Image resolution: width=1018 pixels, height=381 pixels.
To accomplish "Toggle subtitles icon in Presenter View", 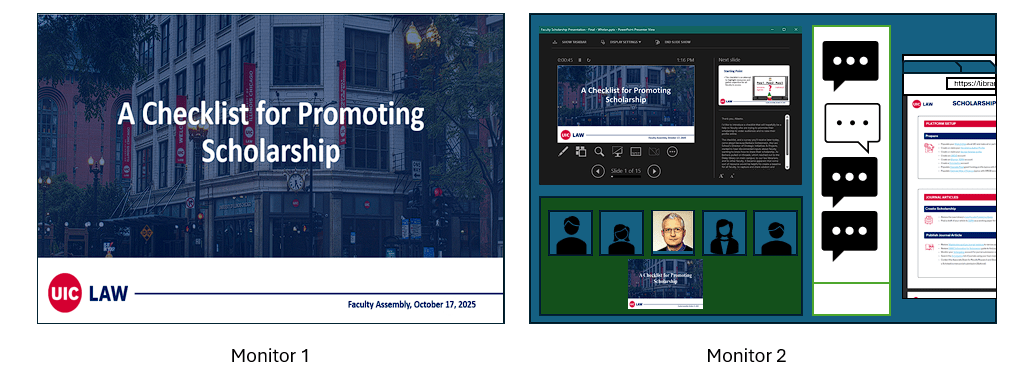I will (x=636, y=151).
